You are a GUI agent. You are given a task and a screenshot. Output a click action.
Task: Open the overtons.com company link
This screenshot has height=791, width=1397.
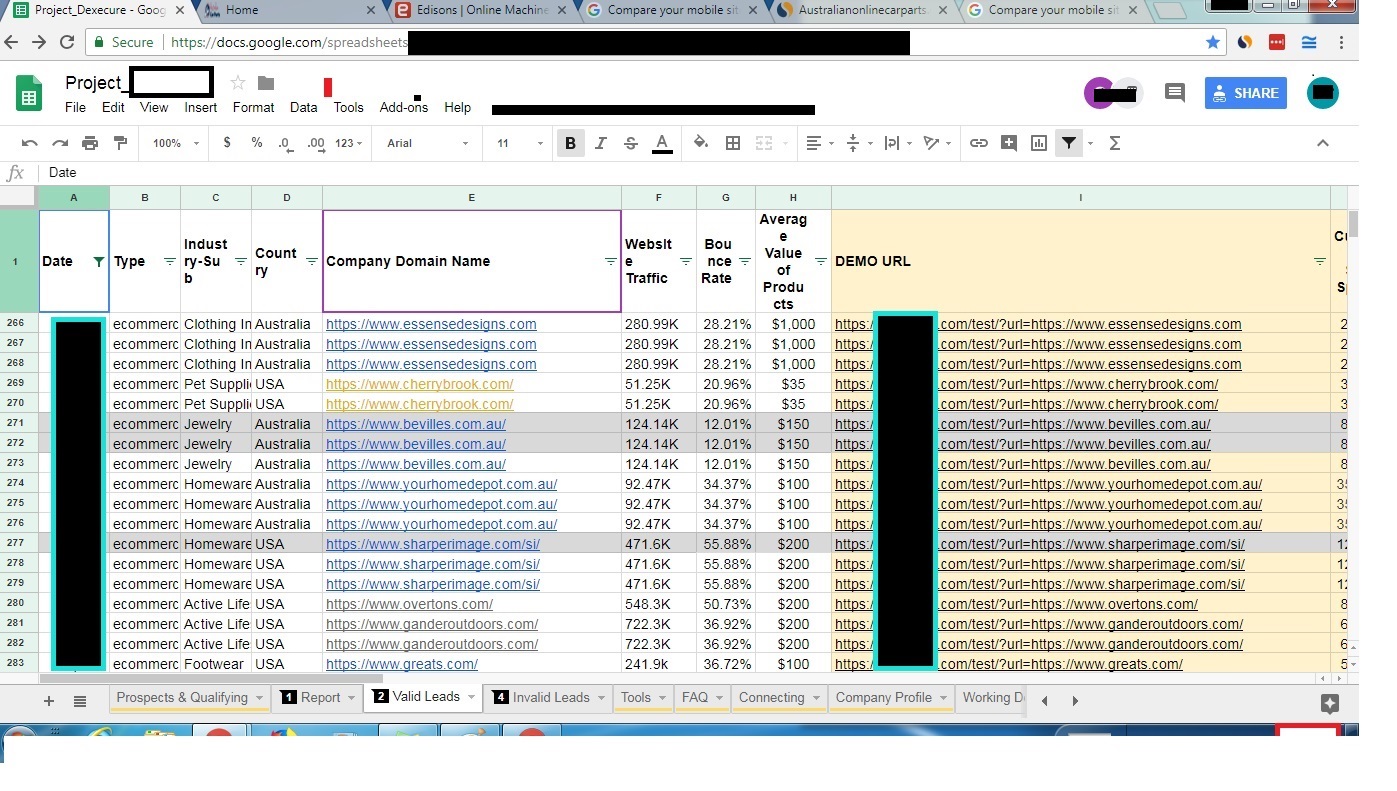409,604
